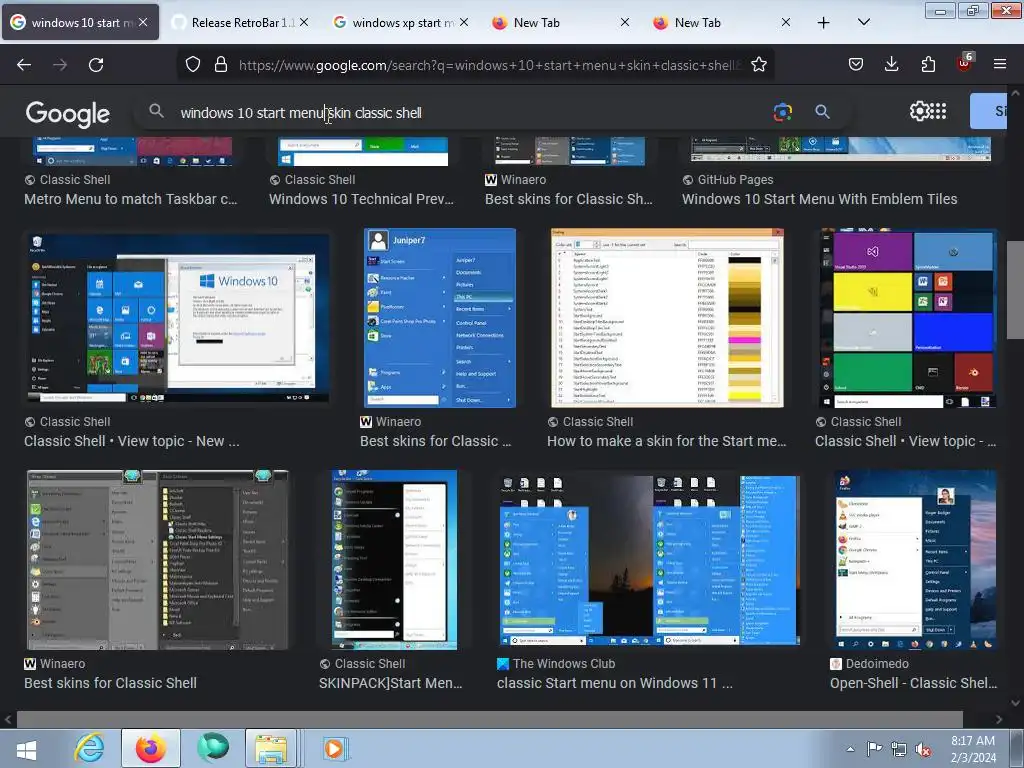This screenshot has width=1024, height=768.
Task: Open Open-Shell Classic Shell Dedoimedo link
Action: [913, 683]
